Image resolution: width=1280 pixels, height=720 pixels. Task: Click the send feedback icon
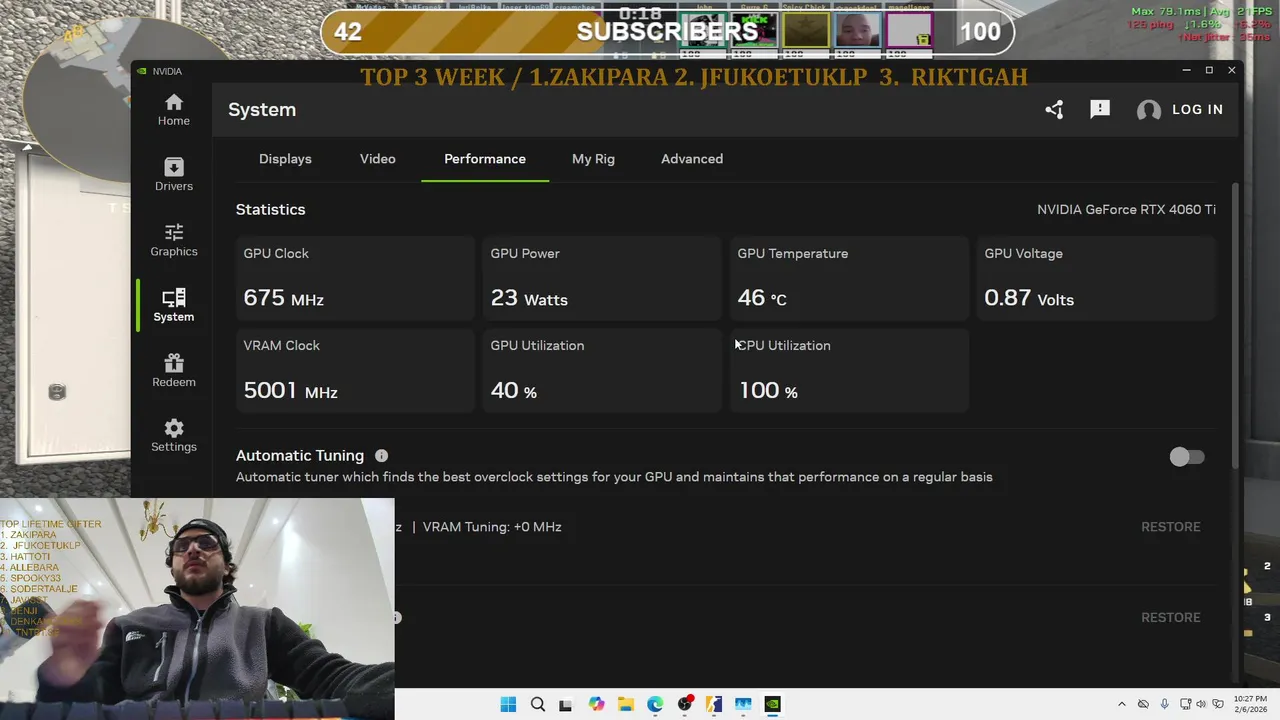coord(1100,110)
